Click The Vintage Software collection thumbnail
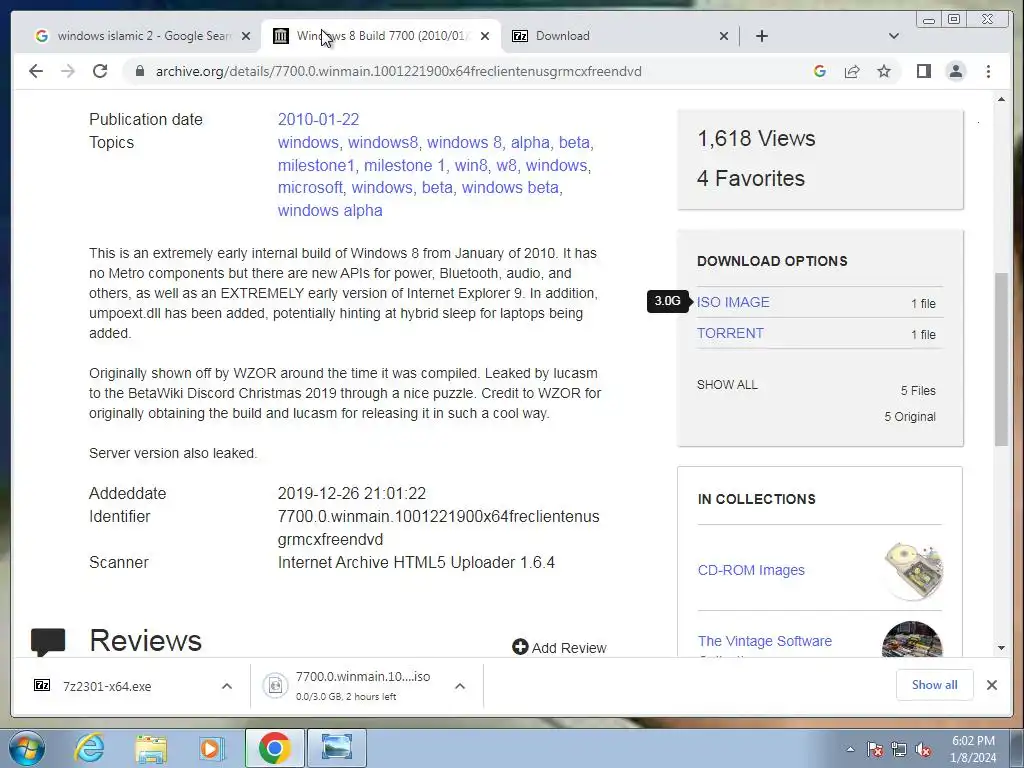The image size is (1024, 768). click(x=912, y=639)
